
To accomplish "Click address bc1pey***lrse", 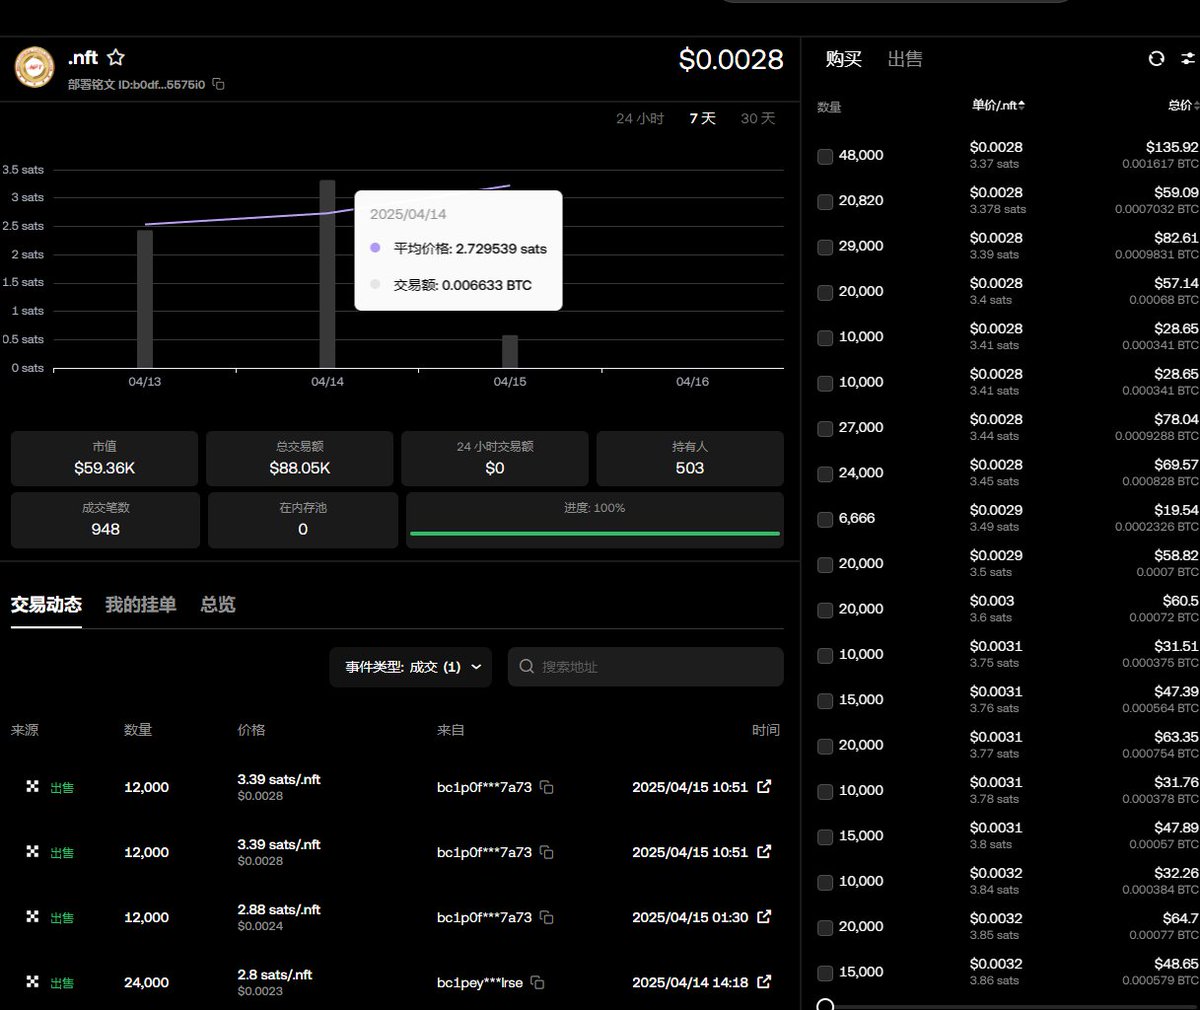I will (480, 983).
